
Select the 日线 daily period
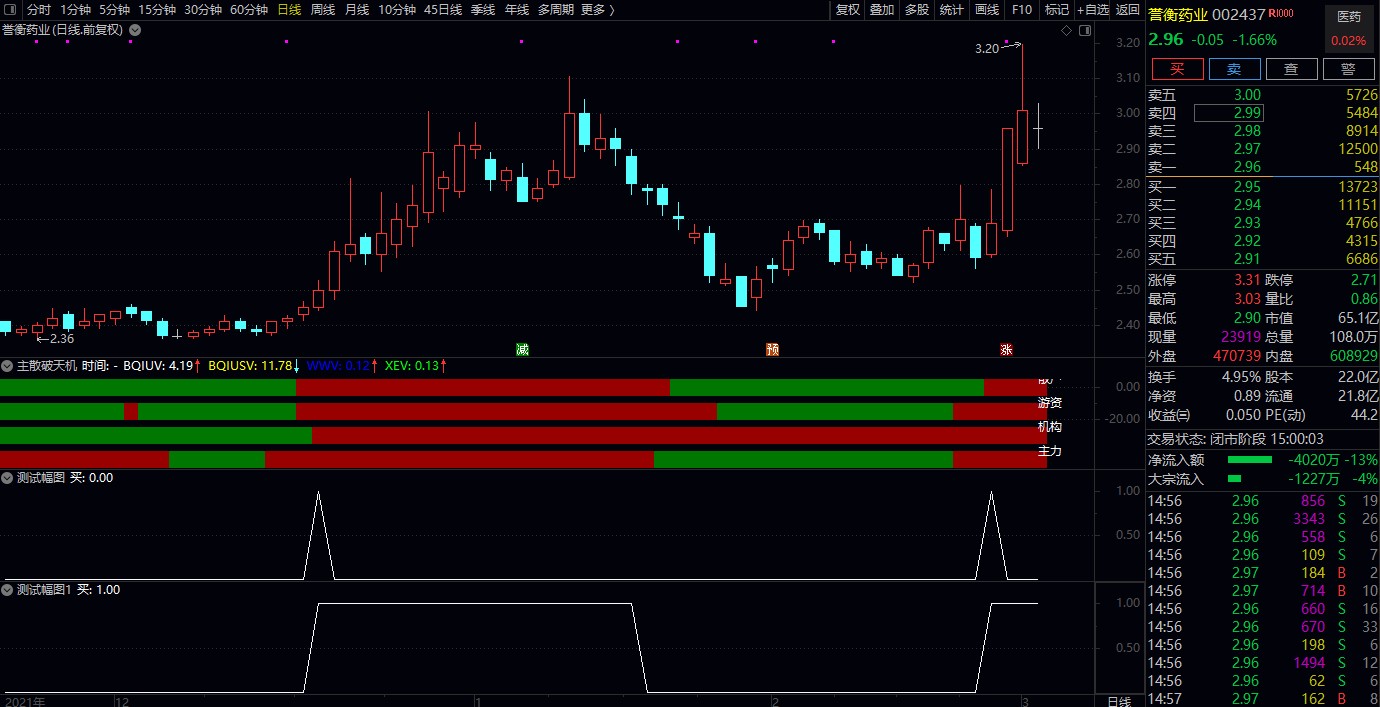[x=289, y=10]
